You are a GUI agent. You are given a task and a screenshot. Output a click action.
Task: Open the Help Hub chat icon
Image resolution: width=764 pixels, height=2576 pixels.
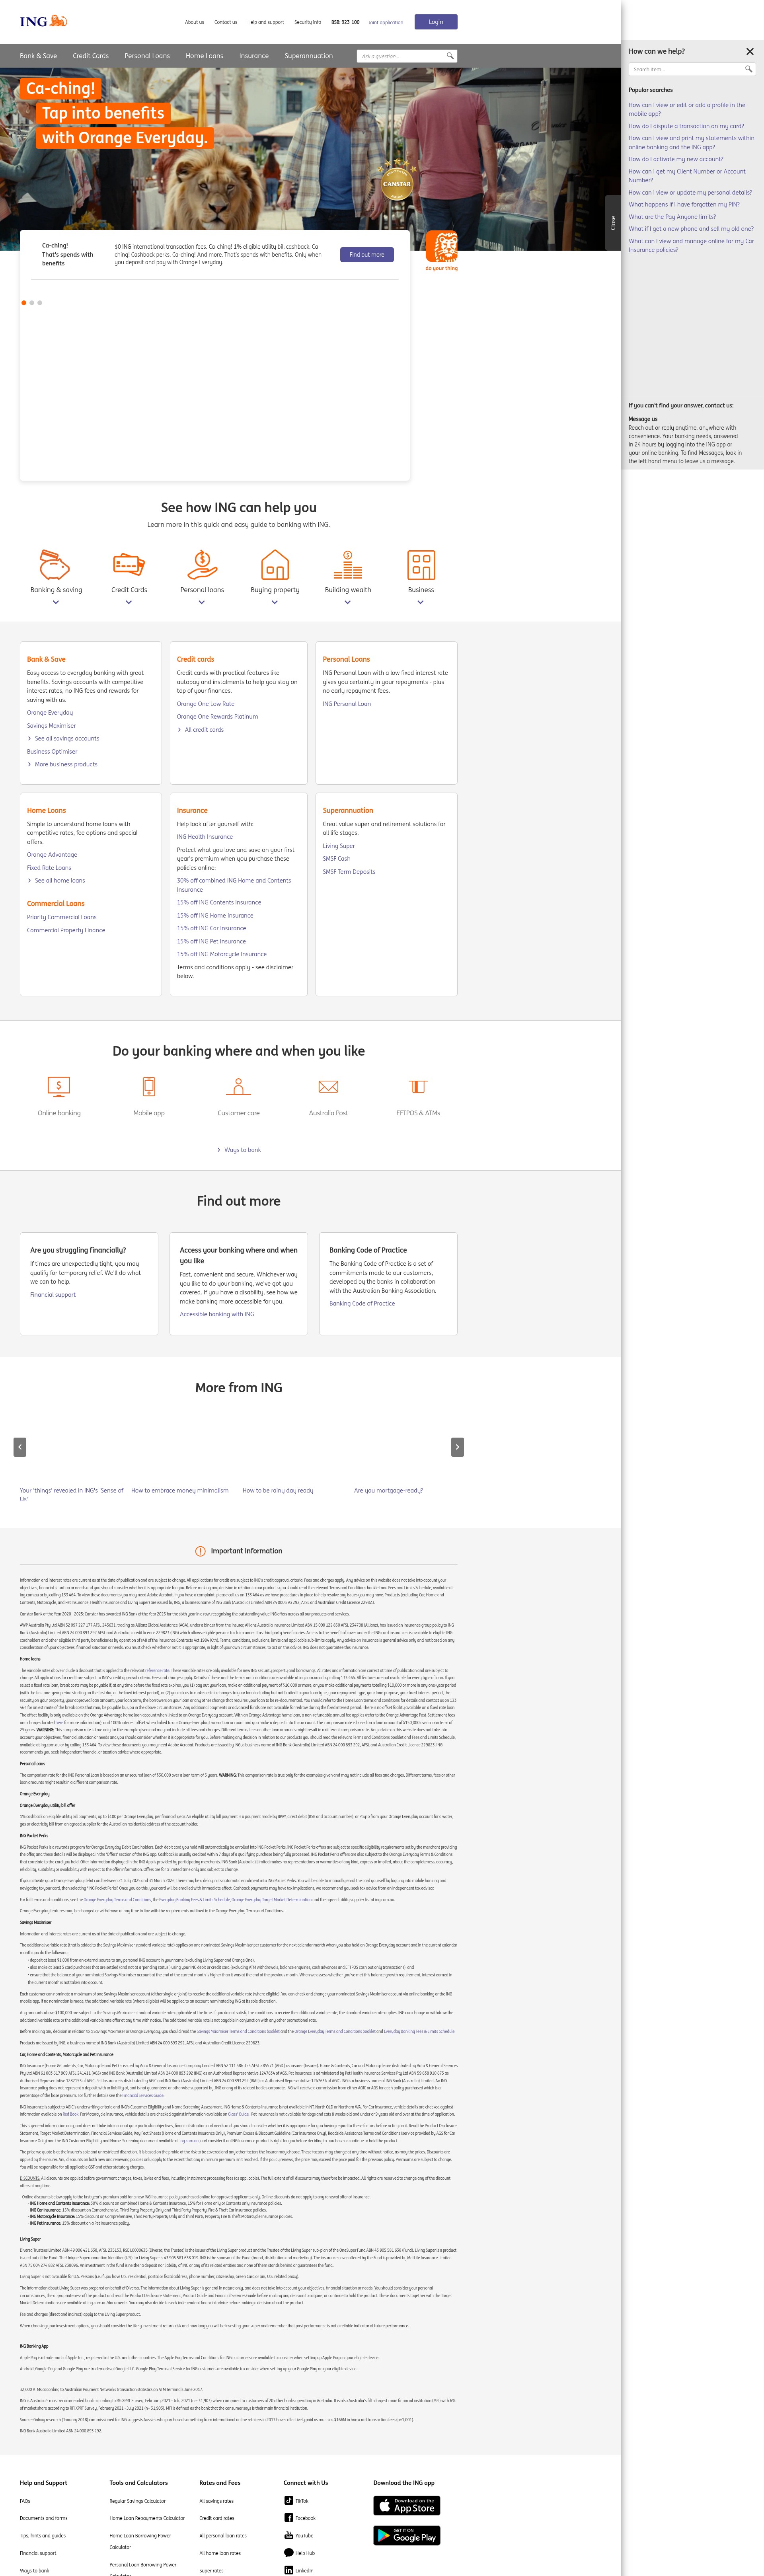click(x=288, y=2552)
